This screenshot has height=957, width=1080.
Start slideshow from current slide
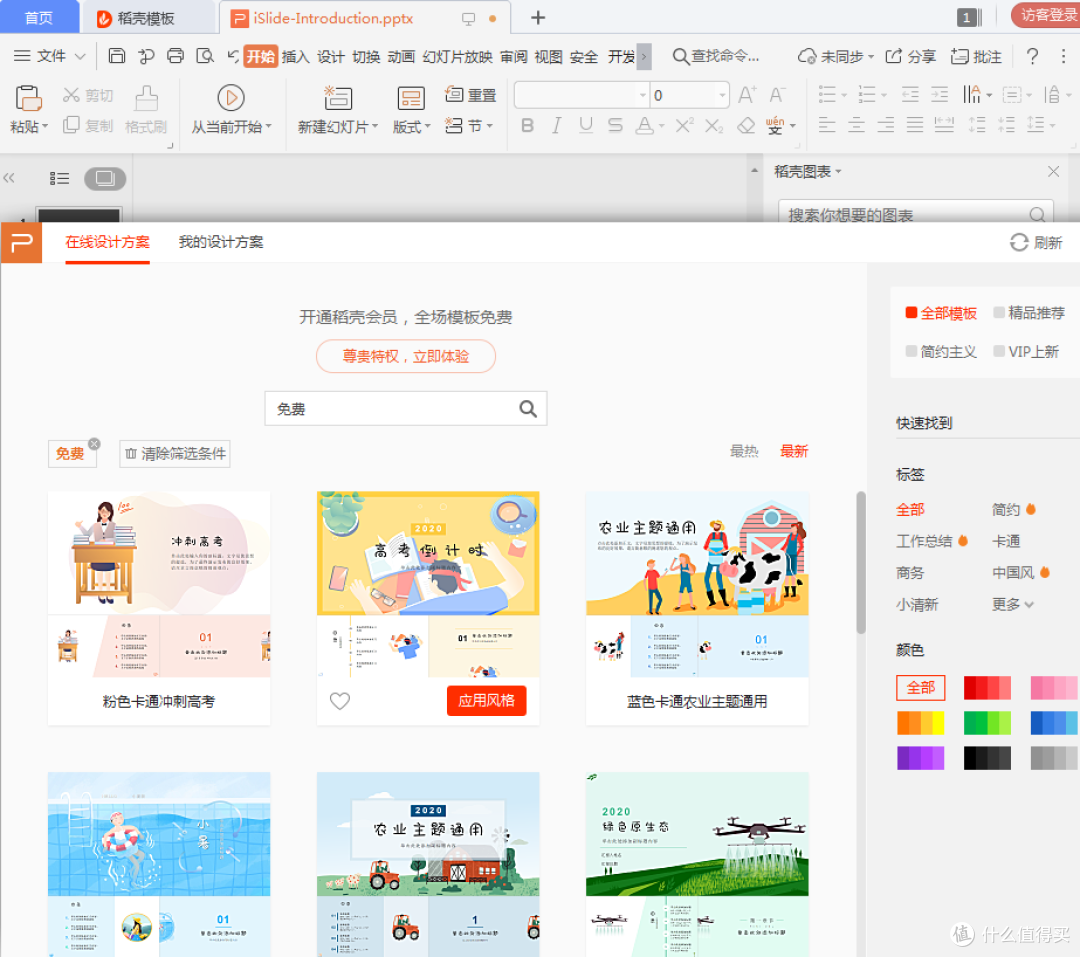(231, 98)
